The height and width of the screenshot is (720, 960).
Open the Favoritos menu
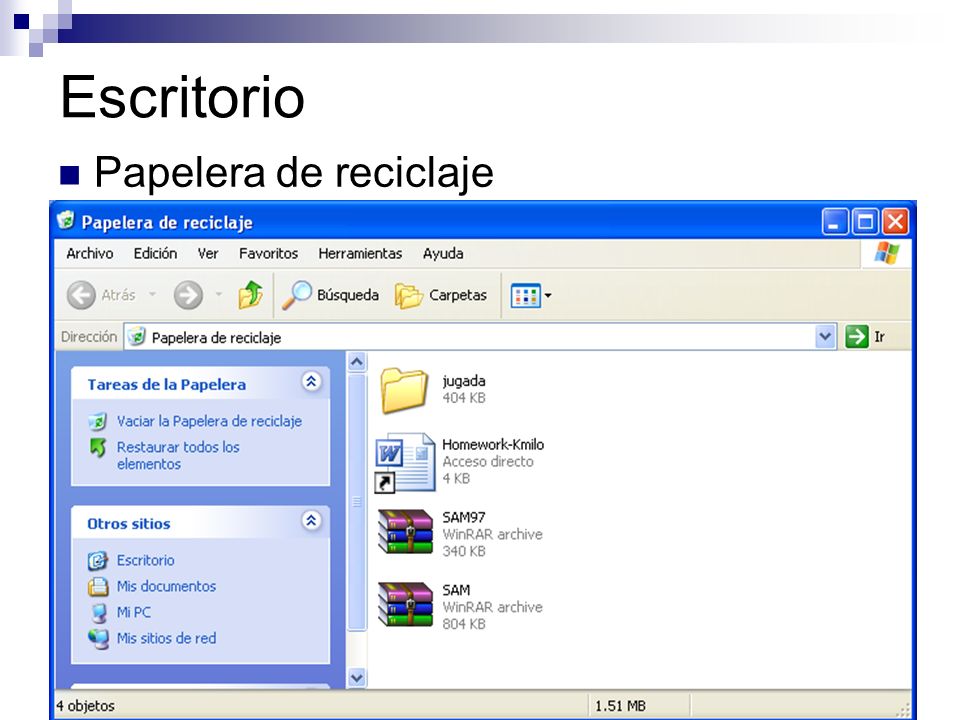pos(268,253)
